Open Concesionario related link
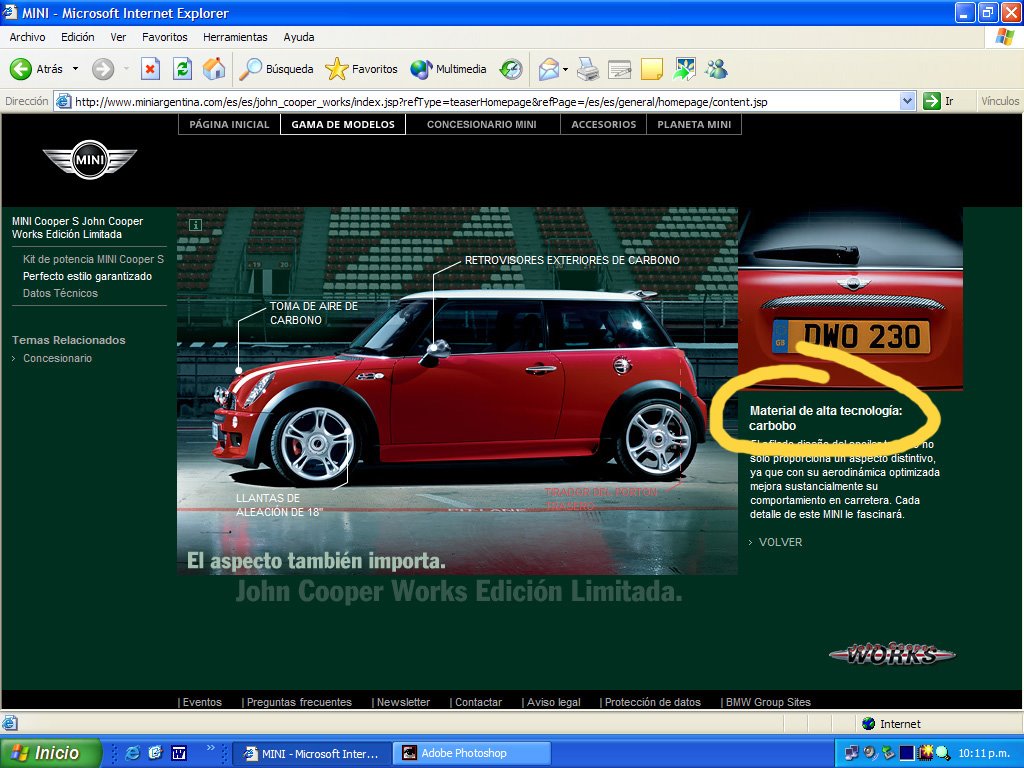Viewport: 1024px width, 768px height. (x=57, y=358)
